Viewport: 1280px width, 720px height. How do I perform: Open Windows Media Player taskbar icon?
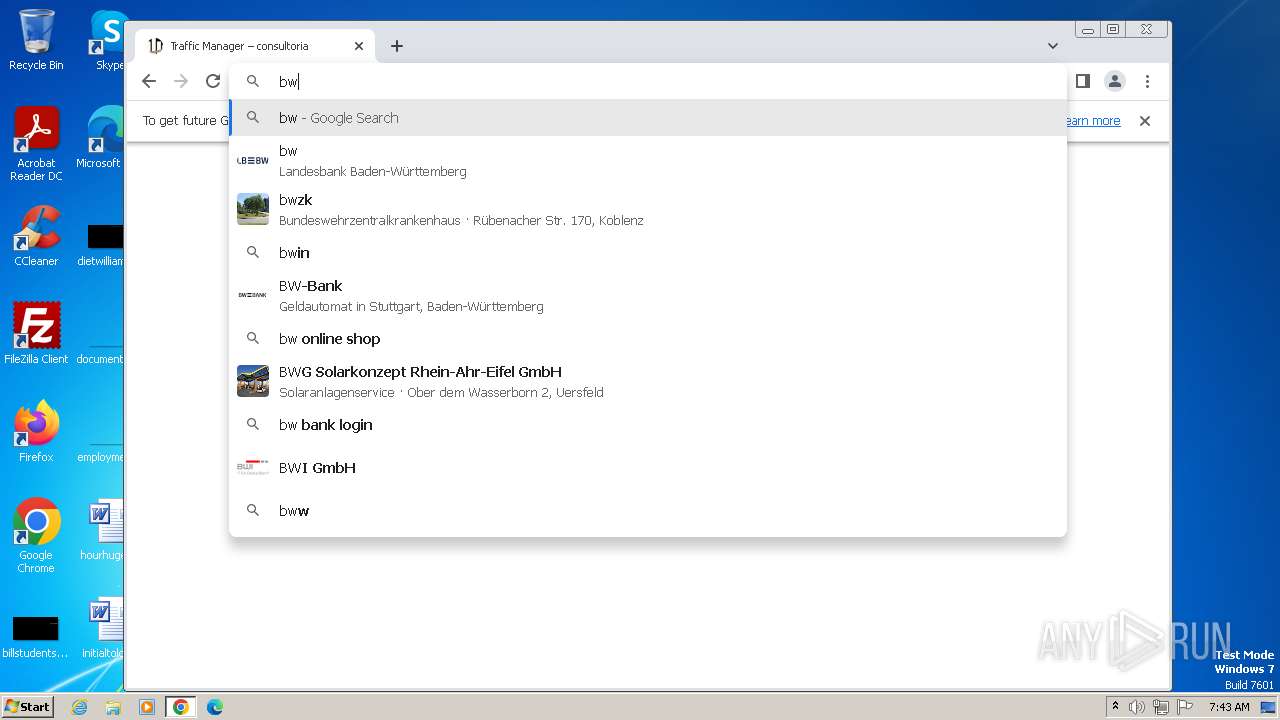coord(147,707)
